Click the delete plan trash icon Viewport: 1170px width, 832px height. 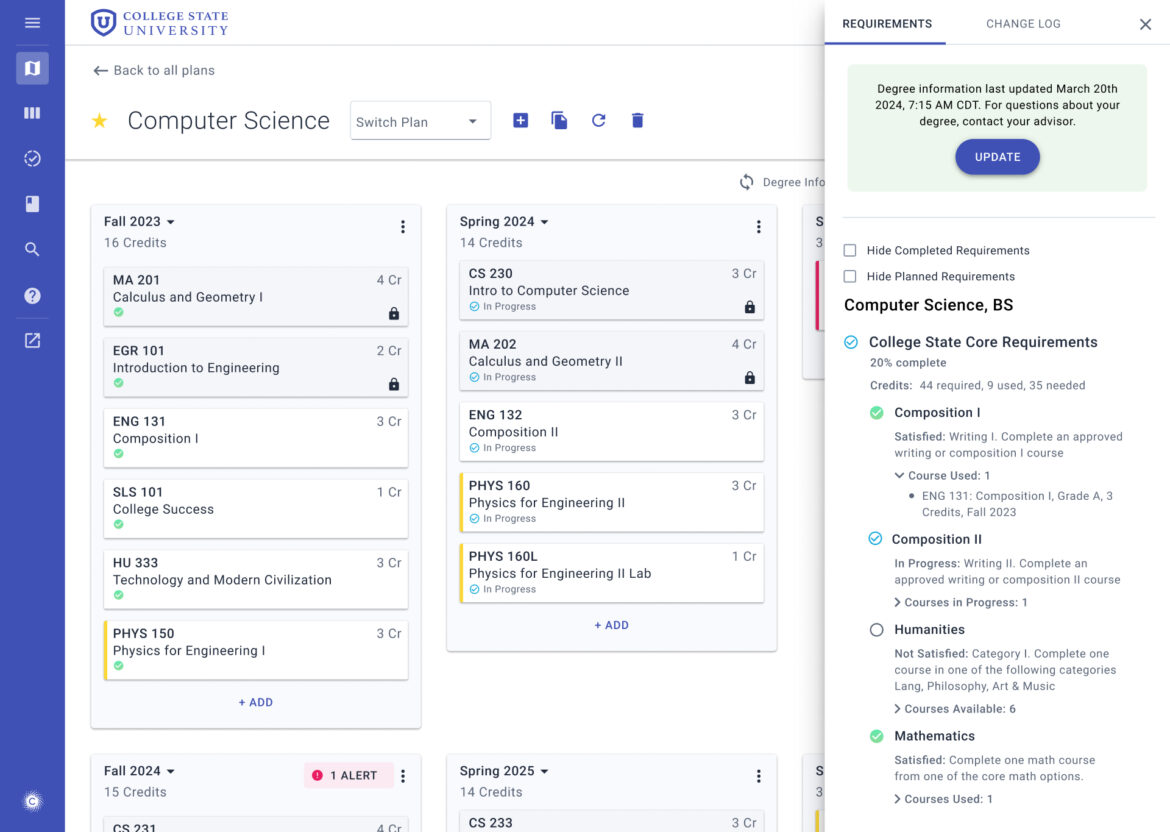coord(637,120)
